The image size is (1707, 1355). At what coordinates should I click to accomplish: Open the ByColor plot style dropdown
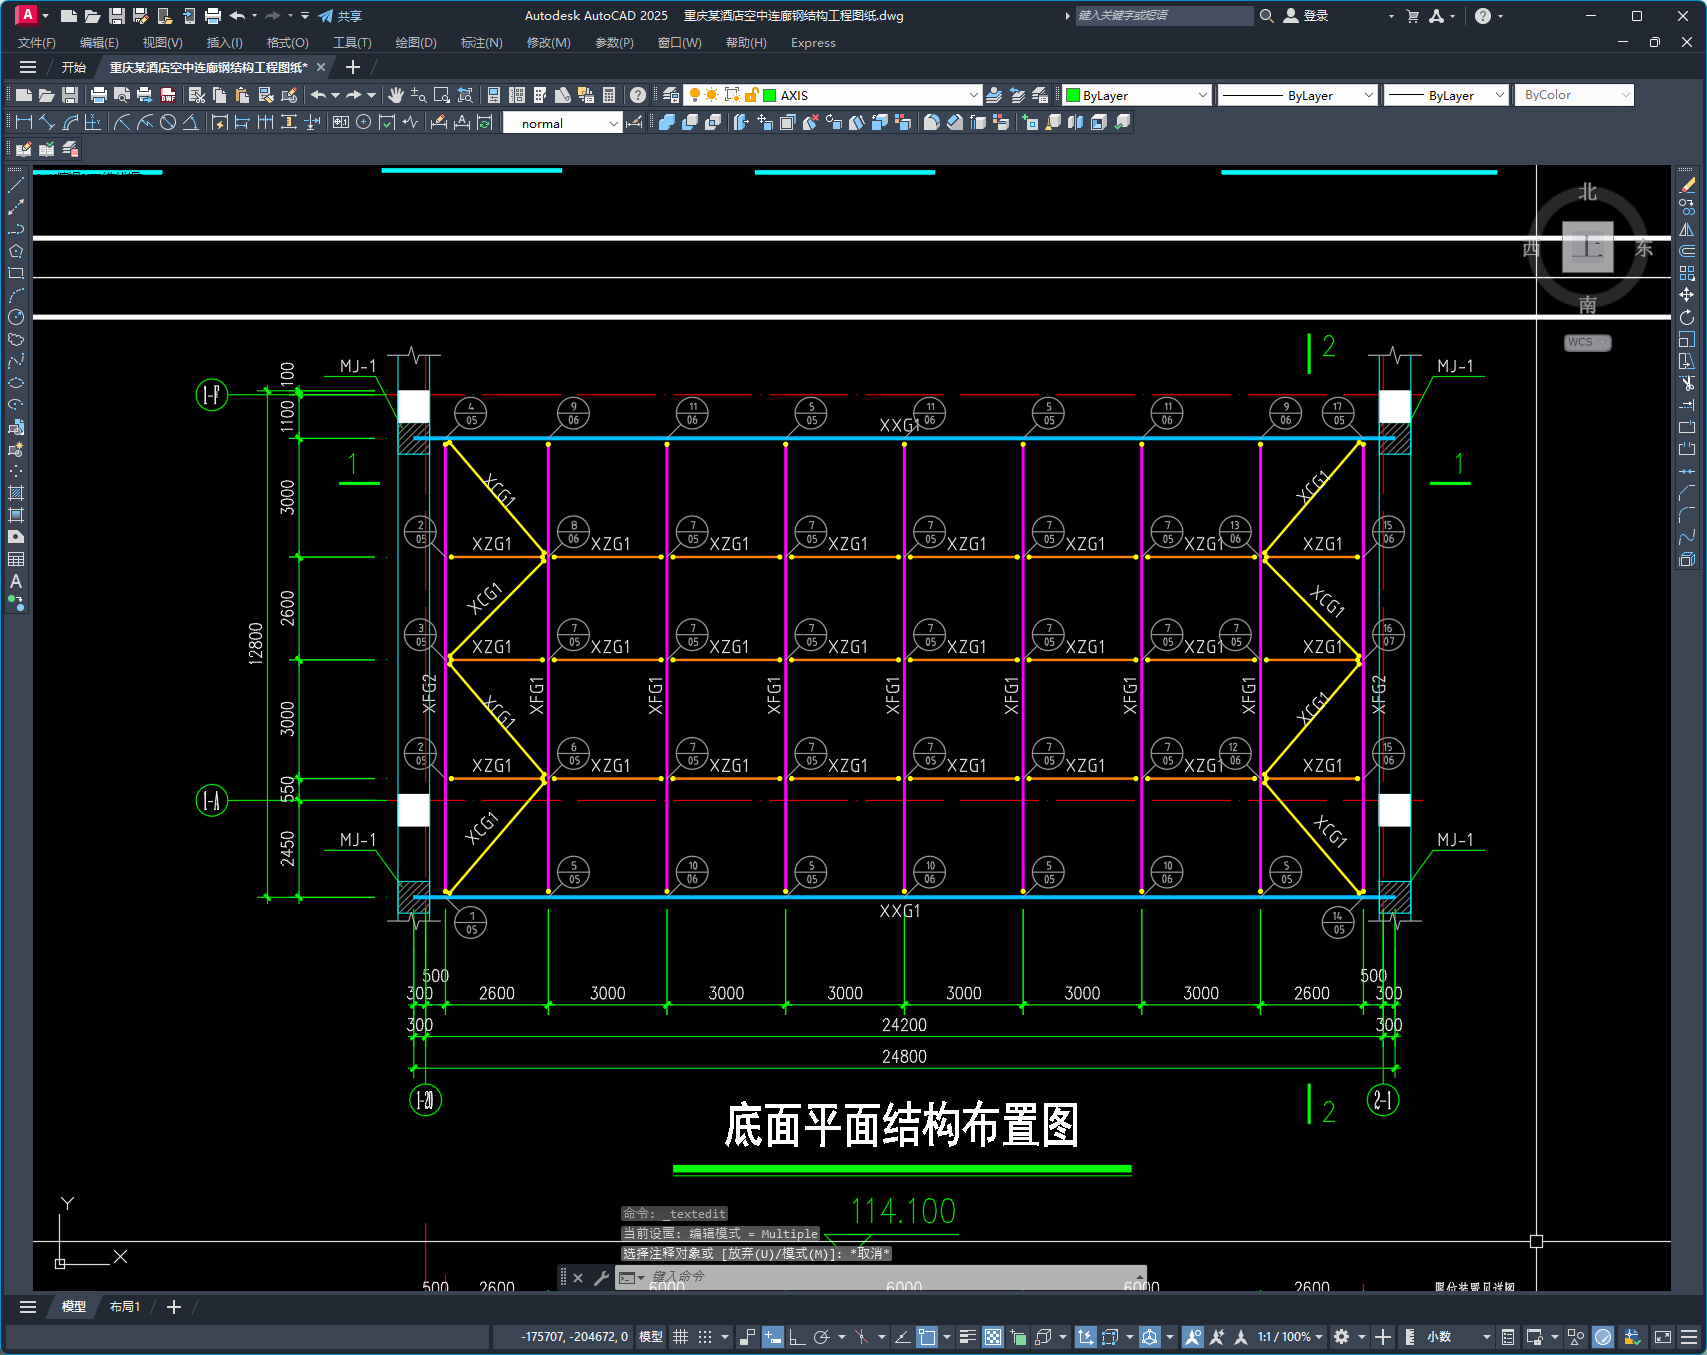[x=1574, y=95]
